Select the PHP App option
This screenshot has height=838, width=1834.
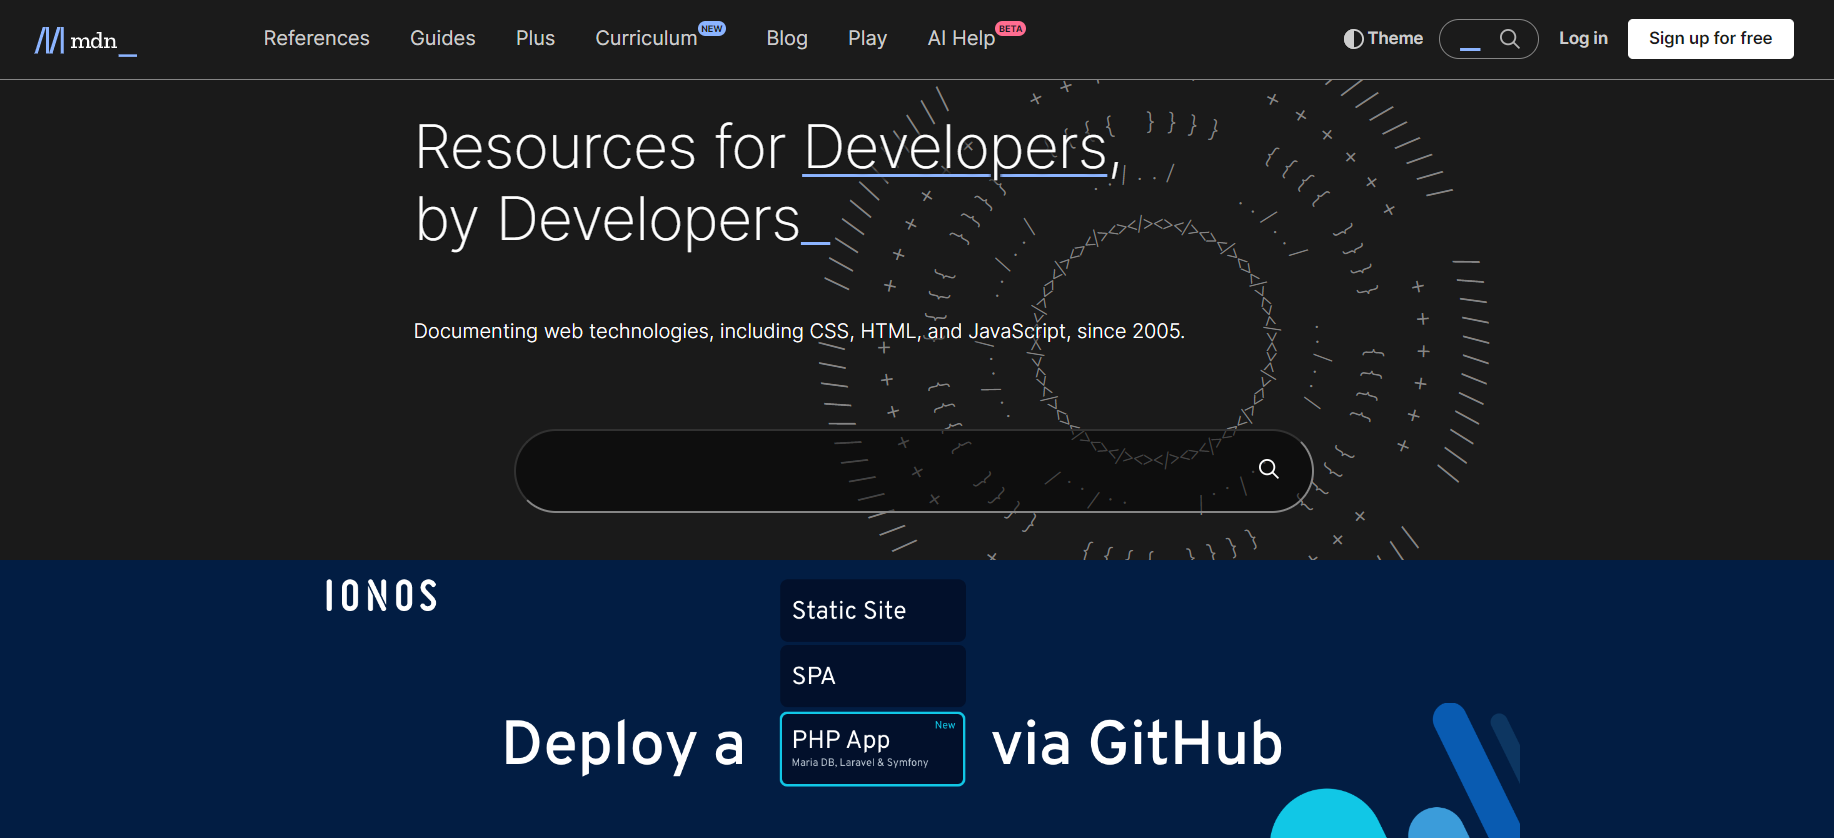872,749
